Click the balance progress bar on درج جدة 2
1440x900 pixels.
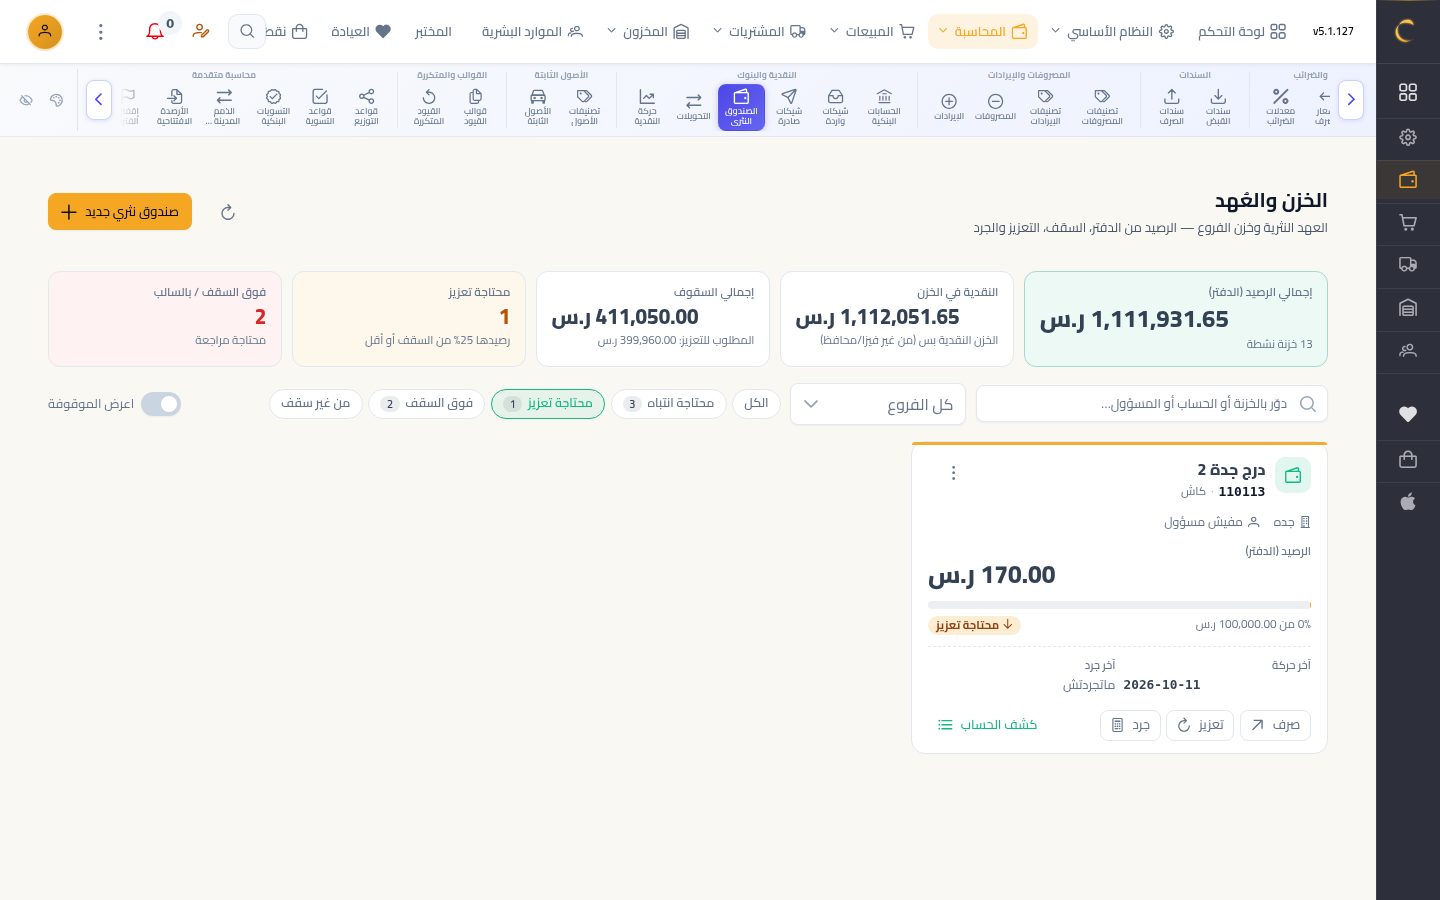pos(1119,605)
